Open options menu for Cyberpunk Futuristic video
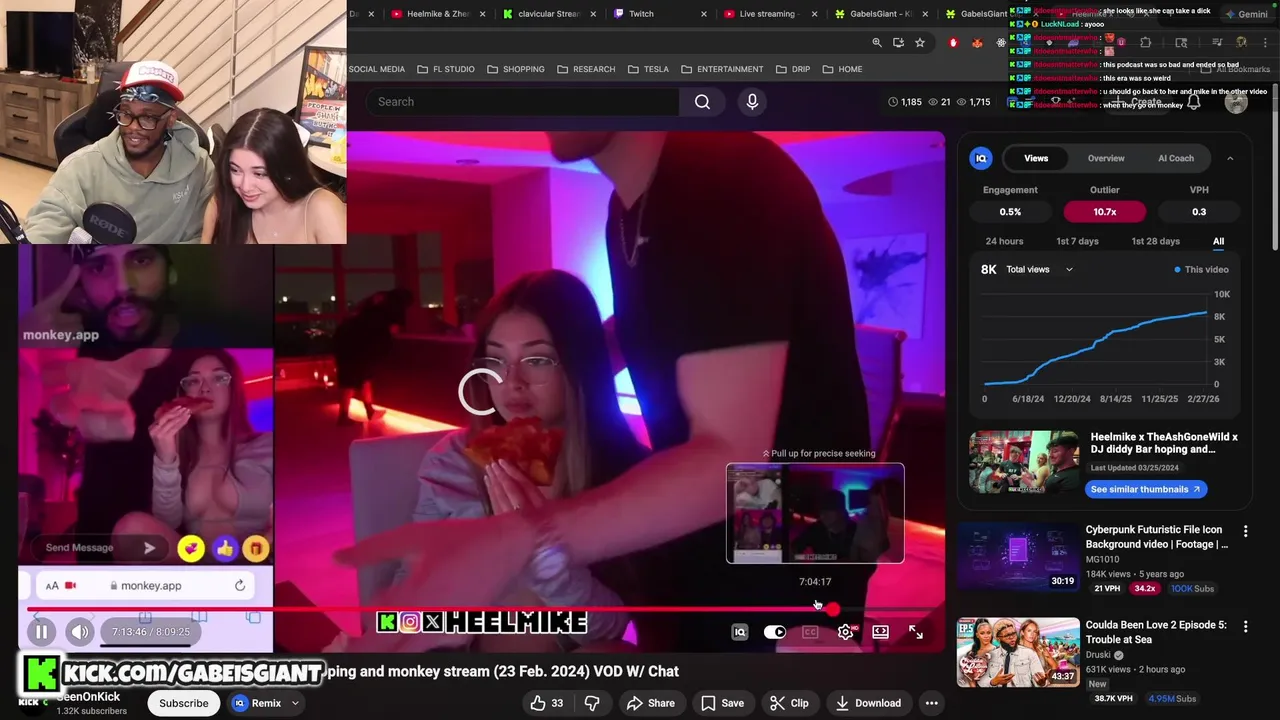 coord(1245,531)
